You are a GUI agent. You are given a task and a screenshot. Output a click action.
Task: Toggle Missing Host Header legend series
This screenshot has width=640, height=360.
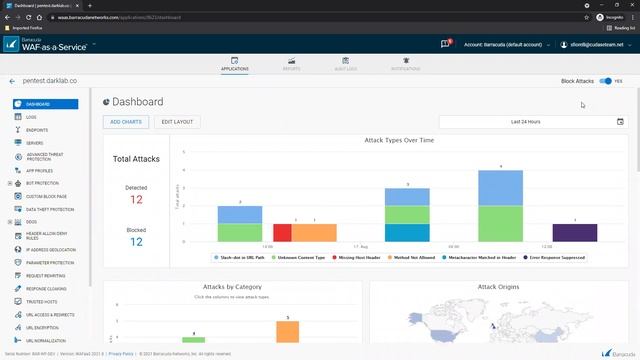click(356, 258)
